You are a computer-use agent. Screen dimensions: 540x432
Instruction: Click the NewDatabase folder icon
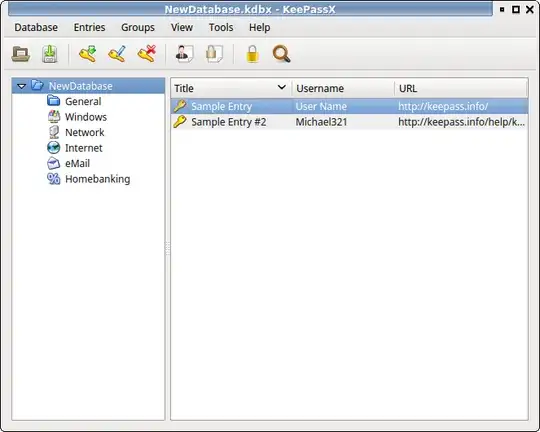click(x=37, y=85)
